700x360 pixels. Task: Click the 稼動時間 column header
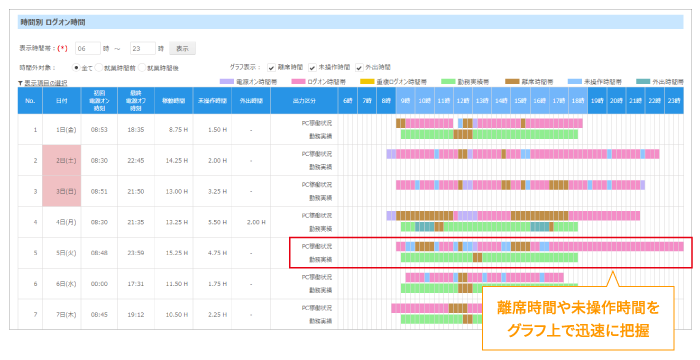(174, 101)
